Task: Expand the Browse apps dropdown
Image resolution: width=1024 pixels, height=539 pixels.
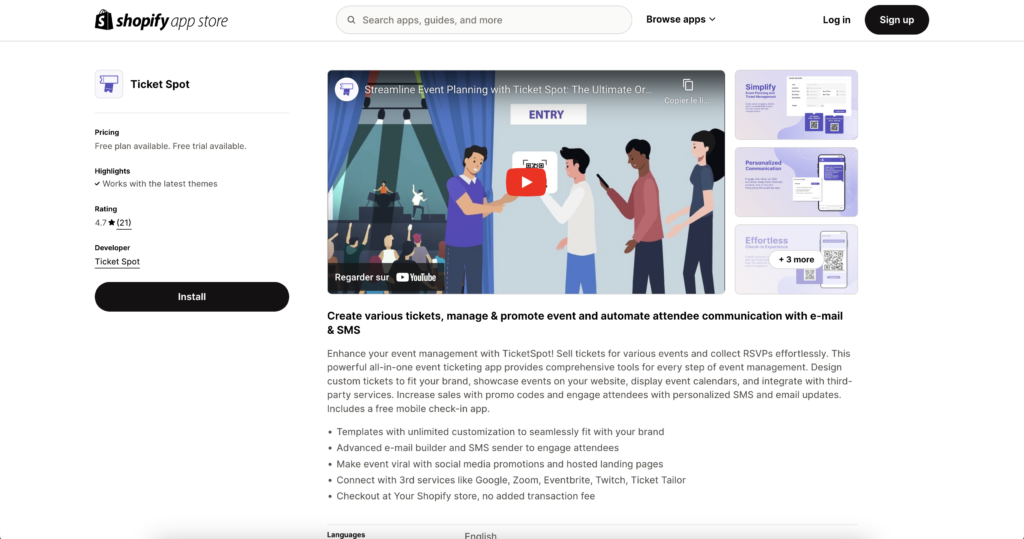Action: point(680,20)
